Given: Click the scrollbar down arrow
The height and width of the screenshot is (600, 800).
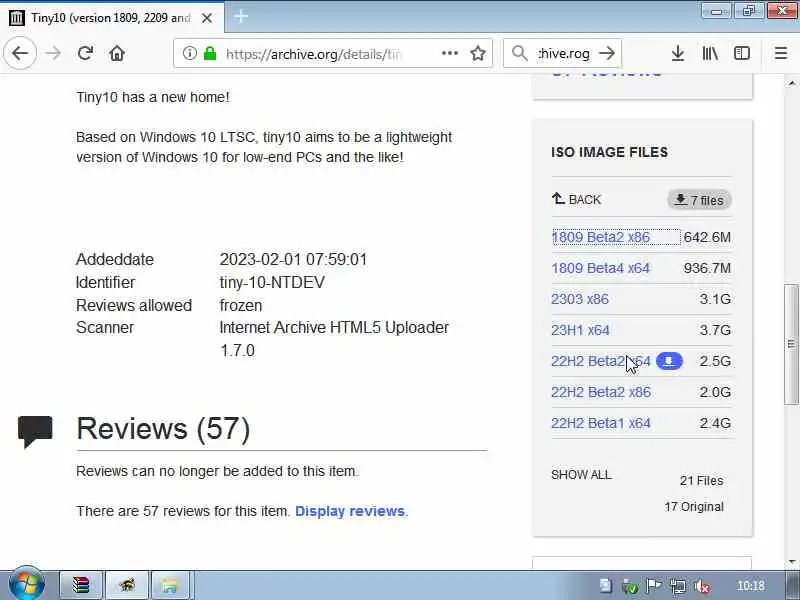Looking at the screenshot, I should point(791,562).
